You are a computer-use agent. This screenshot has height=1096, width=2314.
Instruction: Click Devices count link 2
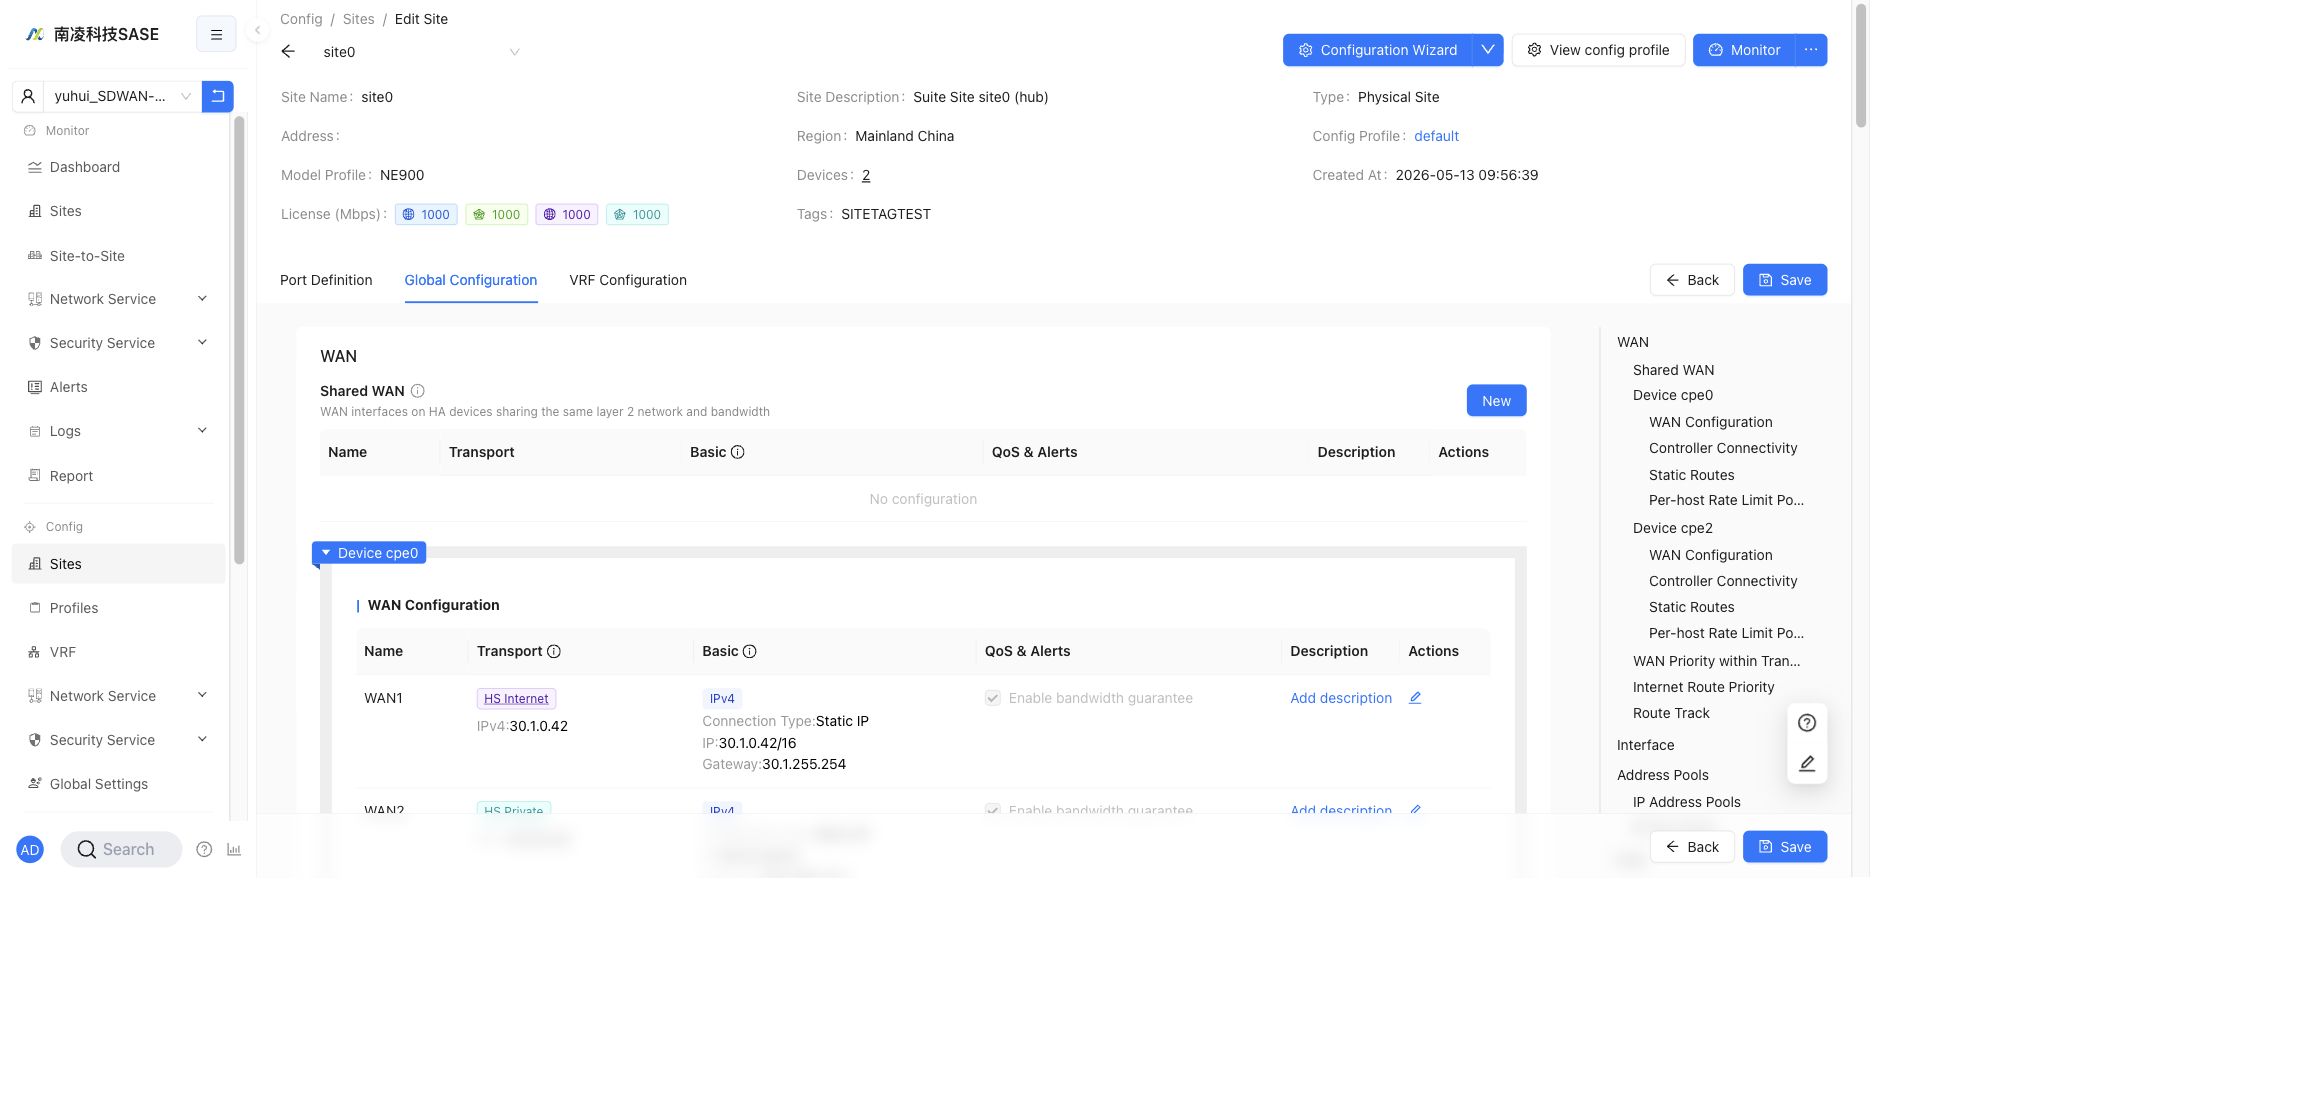point(866,175)
